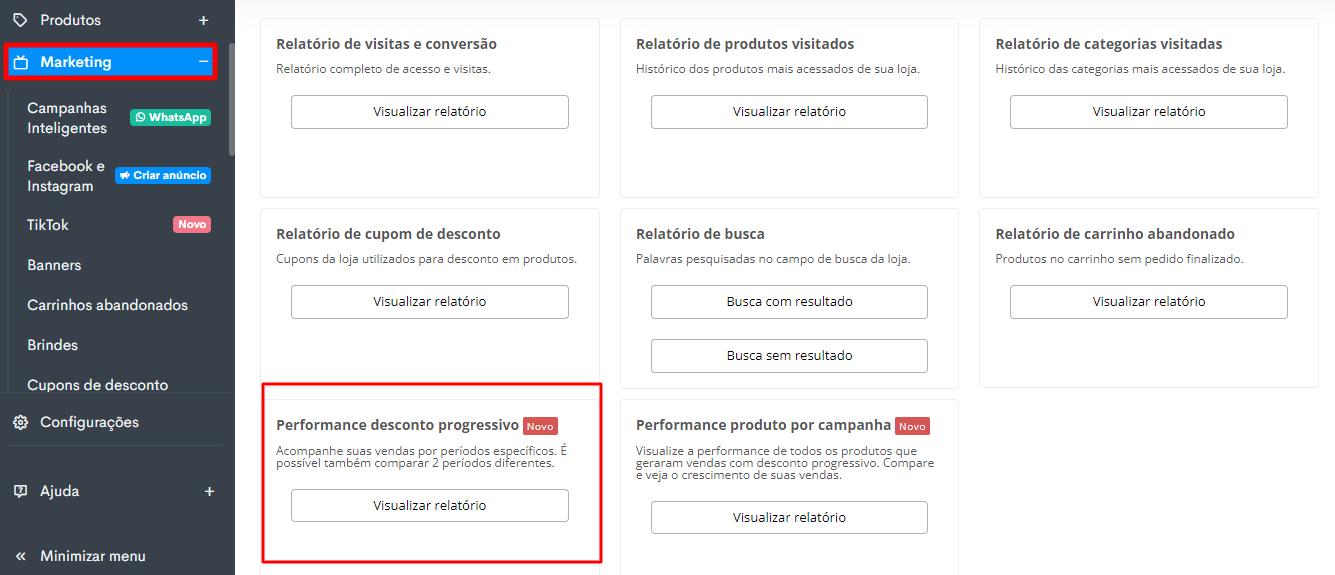View Performance desconto progressivo report
The height and width of the screenshot is (575, 1335).
pos(430,506)
